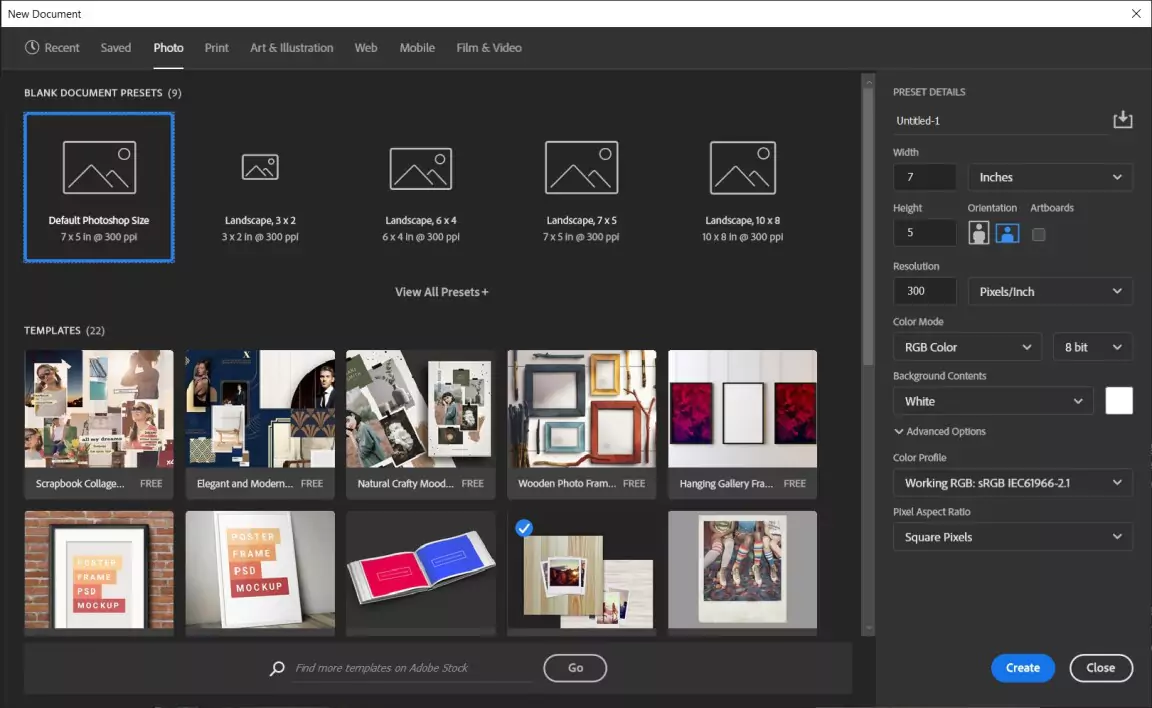
Task: Choose Landscape, 10 x 8 preset icon
Action: [742, 167]
